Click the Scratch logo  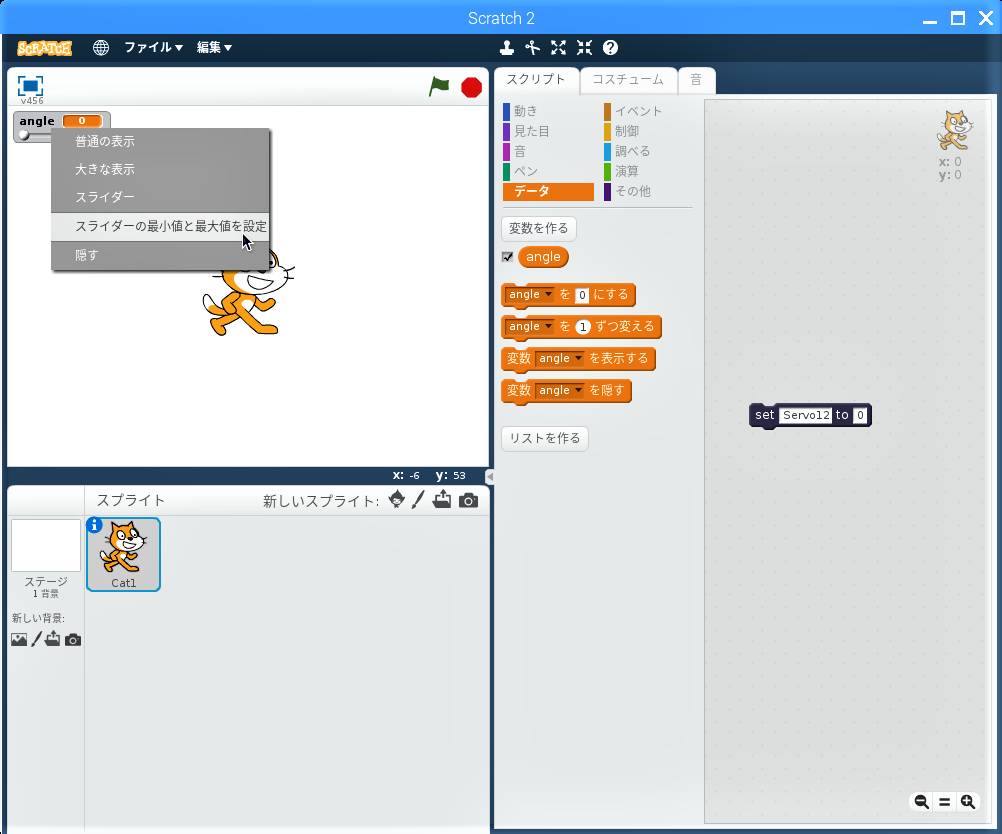pyautogui.click(x=44, y=48)
